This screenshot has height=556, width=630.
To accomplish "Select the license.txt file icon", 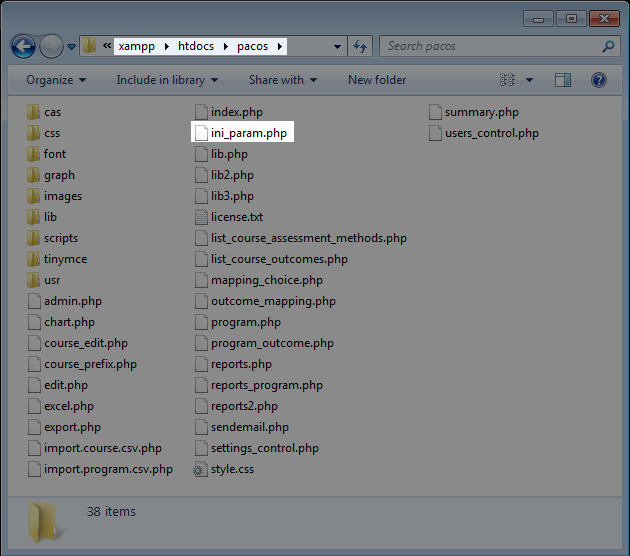I will pos(201,217).
